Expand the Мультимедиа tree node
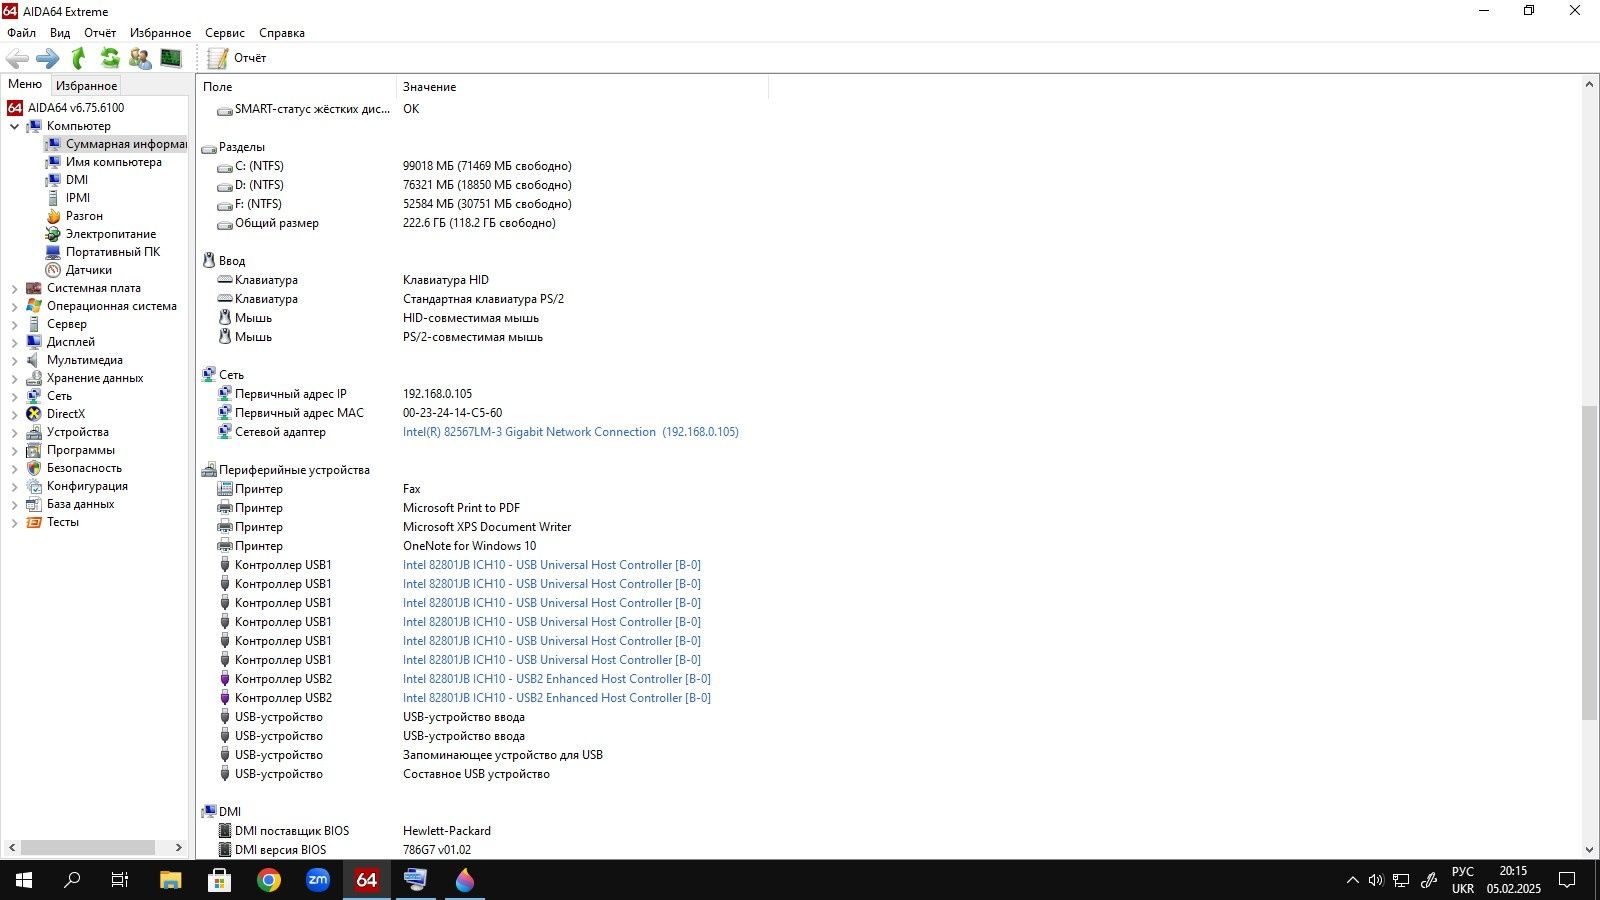1600x900 pixels. (x=14, y=360)
